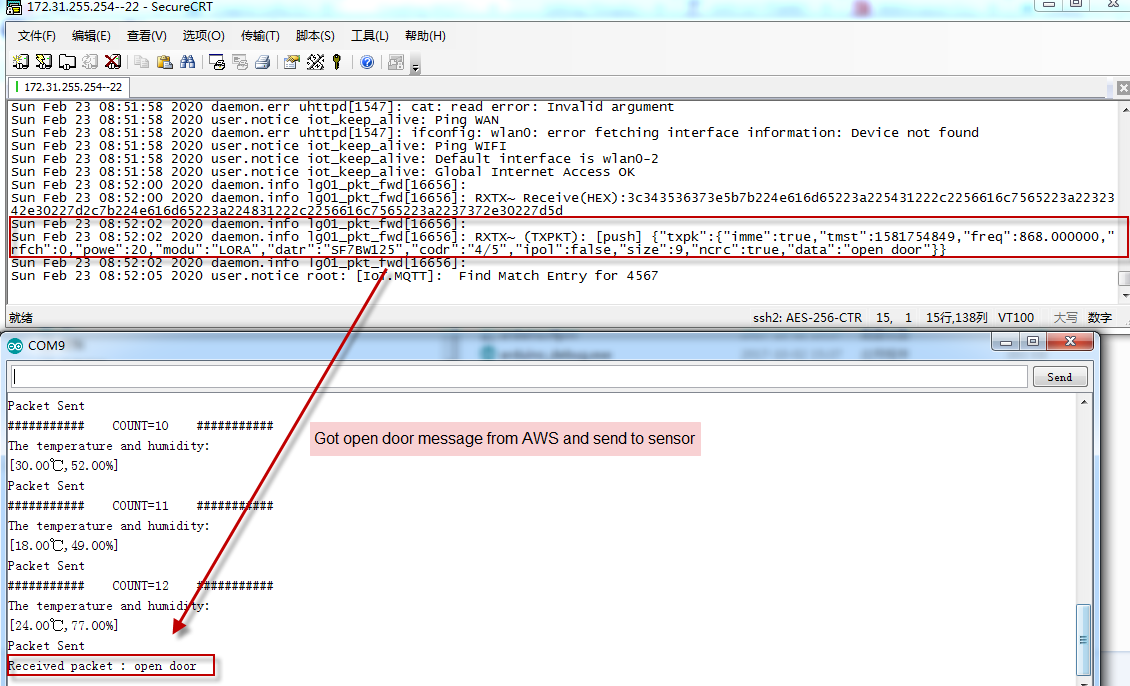Click the Connect icon in SecureCRT toolbar
Screen dimensions: 1130x686
[21, 62]
